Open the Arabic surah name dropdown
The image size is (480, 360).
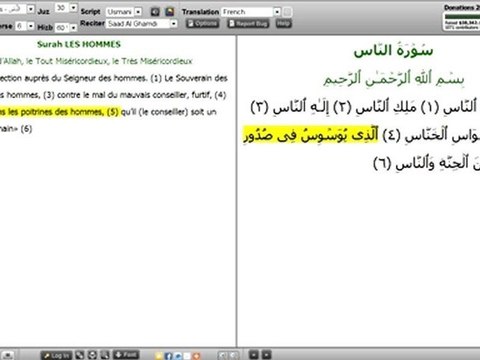point(17,9)
